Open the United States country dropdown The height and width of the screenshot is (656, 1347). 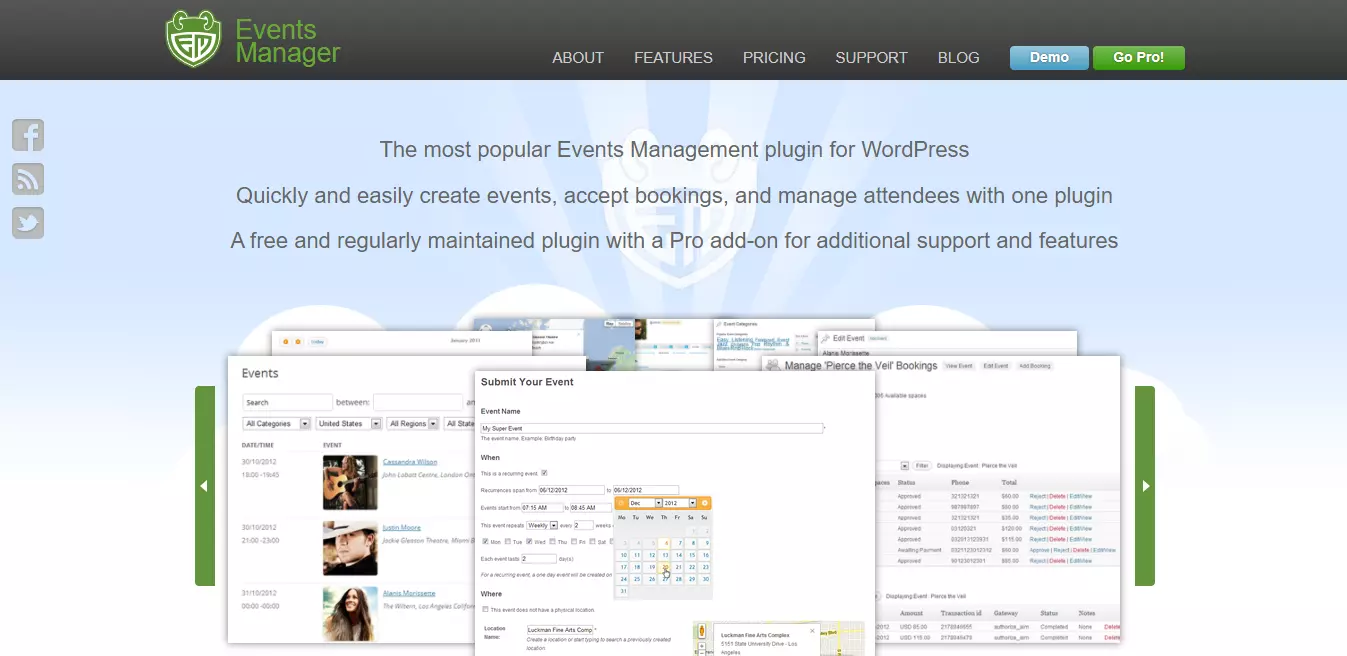pos(349,424)
